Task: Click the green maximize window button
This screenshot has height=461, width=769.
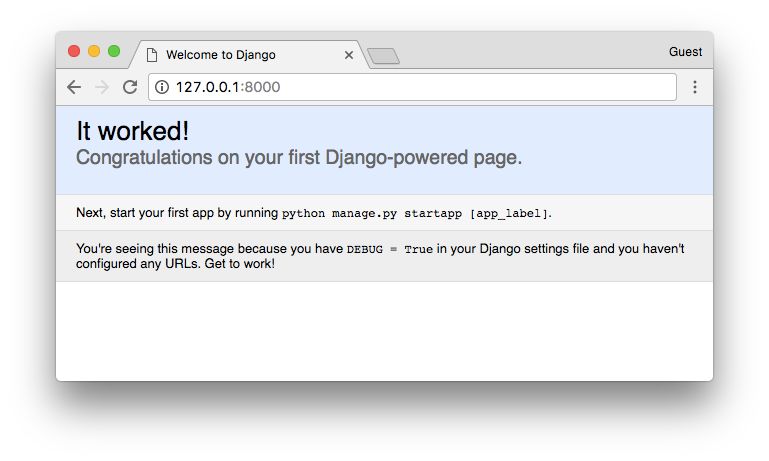Action: (x=114, y=51)
